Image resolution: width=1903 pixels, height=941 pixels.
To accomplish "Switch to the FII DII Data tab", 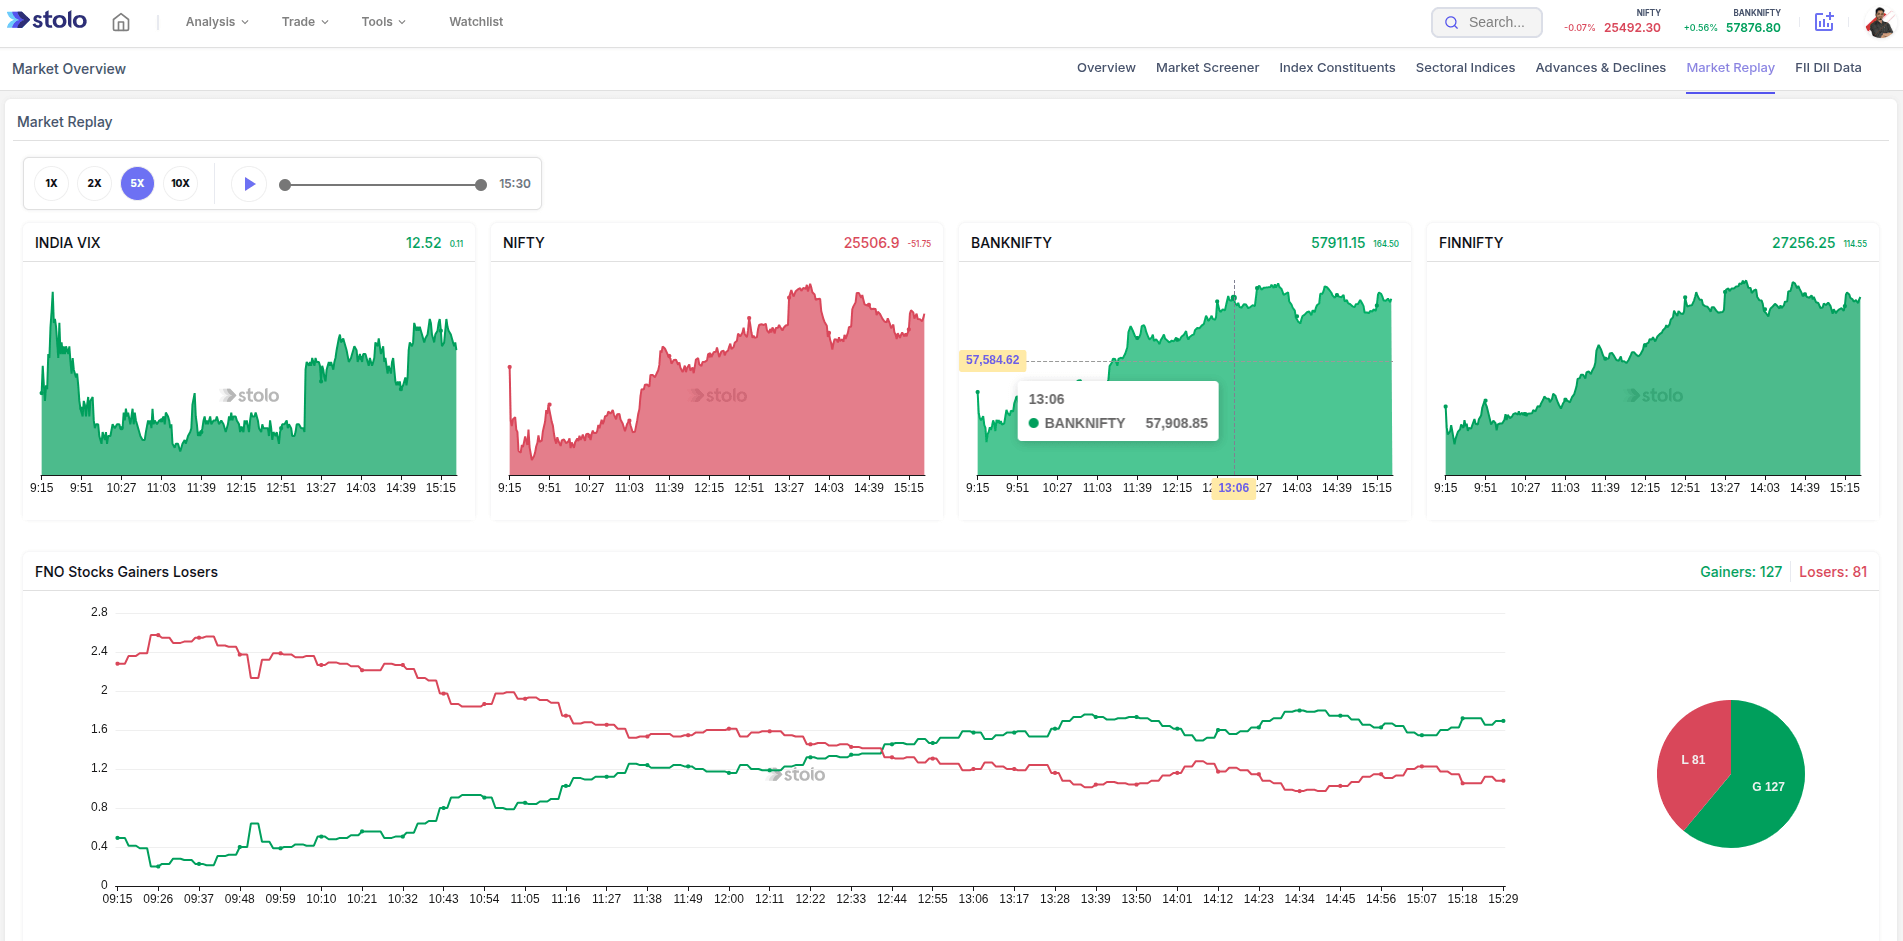I will [x=1828, y=67].
